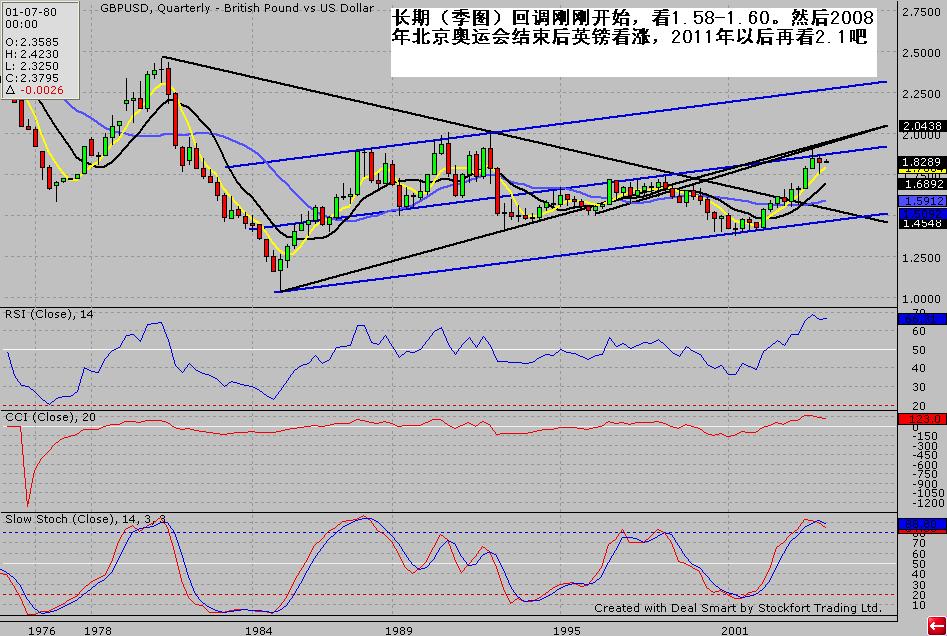Click the 1.6892 black price label

[918, 184]
